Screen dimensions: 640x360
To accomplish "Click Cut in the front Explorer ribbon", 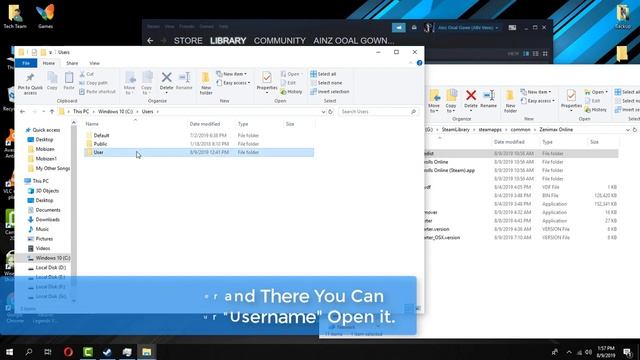I will click(x=87, y=74).
